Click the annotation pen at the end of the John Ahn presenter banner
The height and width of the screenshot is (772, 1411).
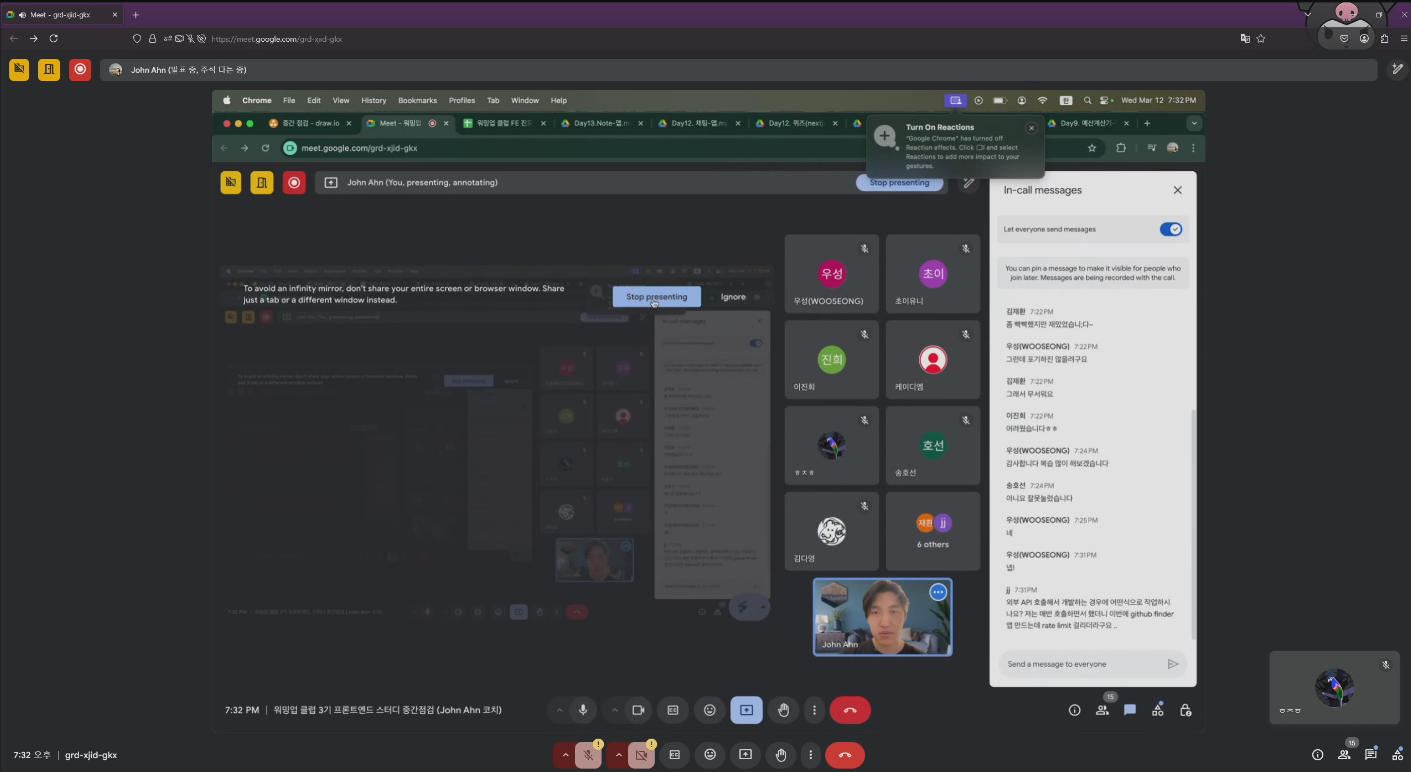coord(1398,70)
